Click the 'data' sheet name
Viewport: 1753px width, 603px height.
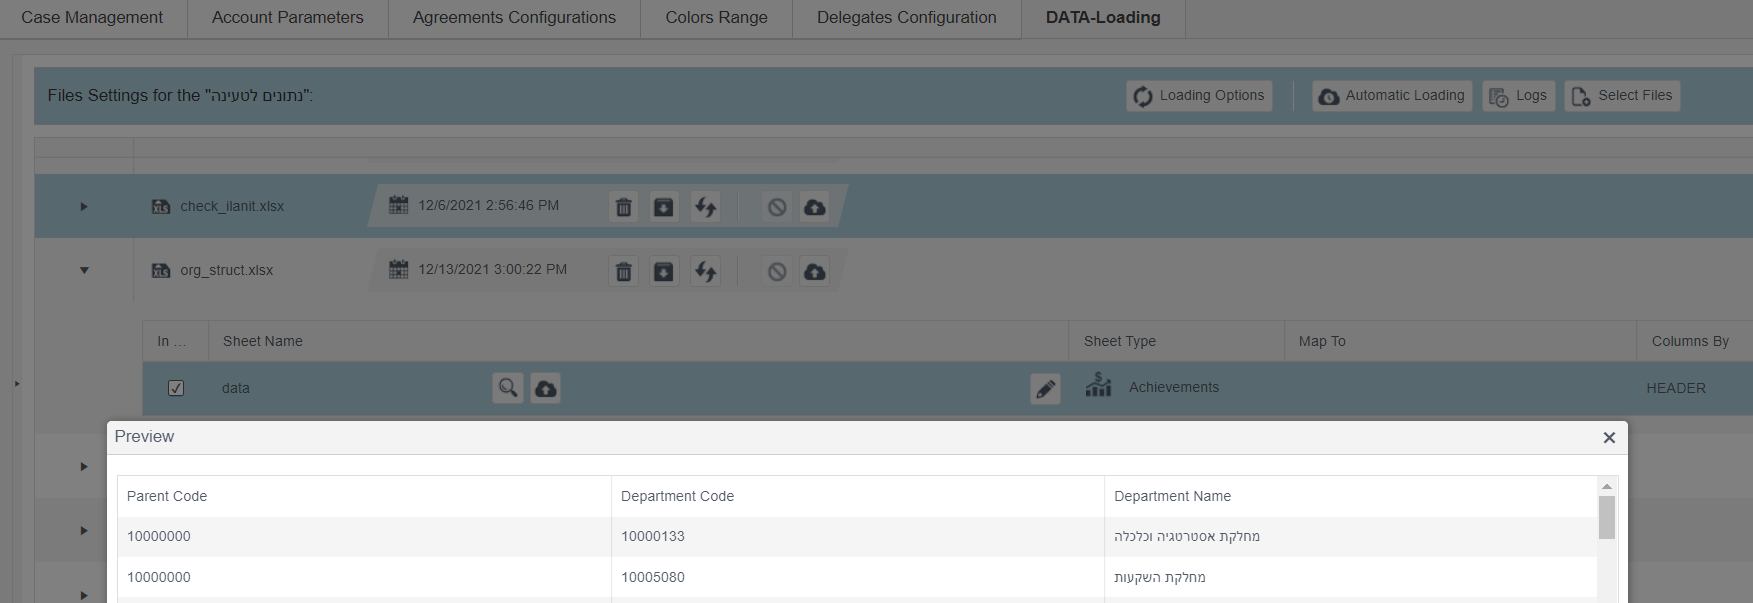click(236, 388)
